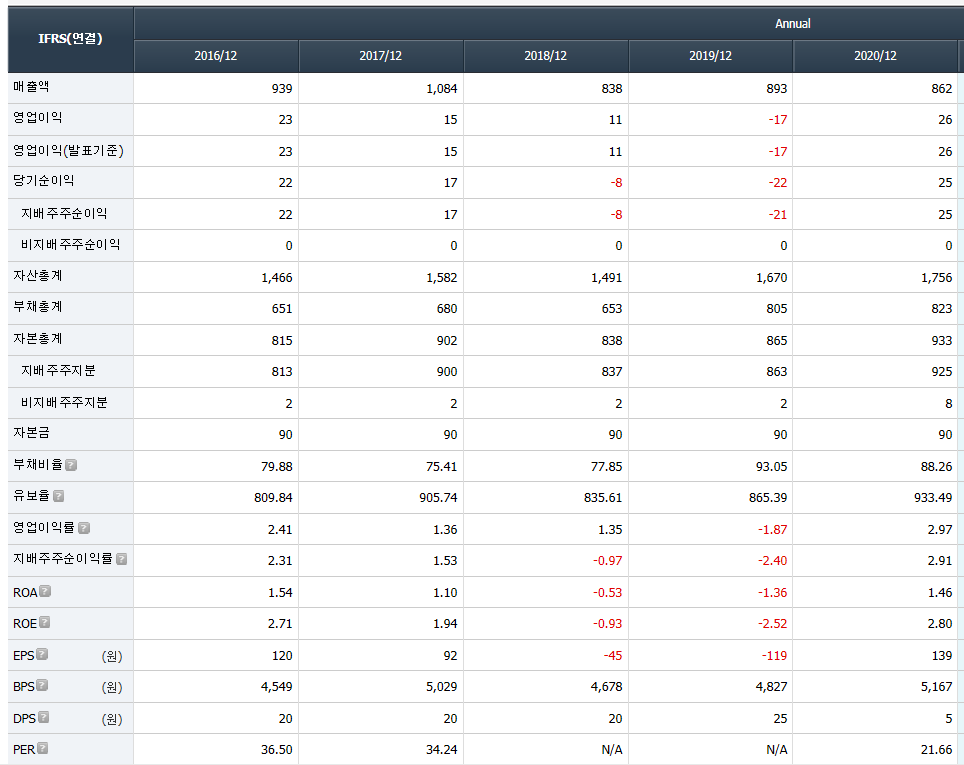Click 2016/12 PER value 36.50
Image resolution: width=964 pixels, height=765 pixels.
(277, 750)
